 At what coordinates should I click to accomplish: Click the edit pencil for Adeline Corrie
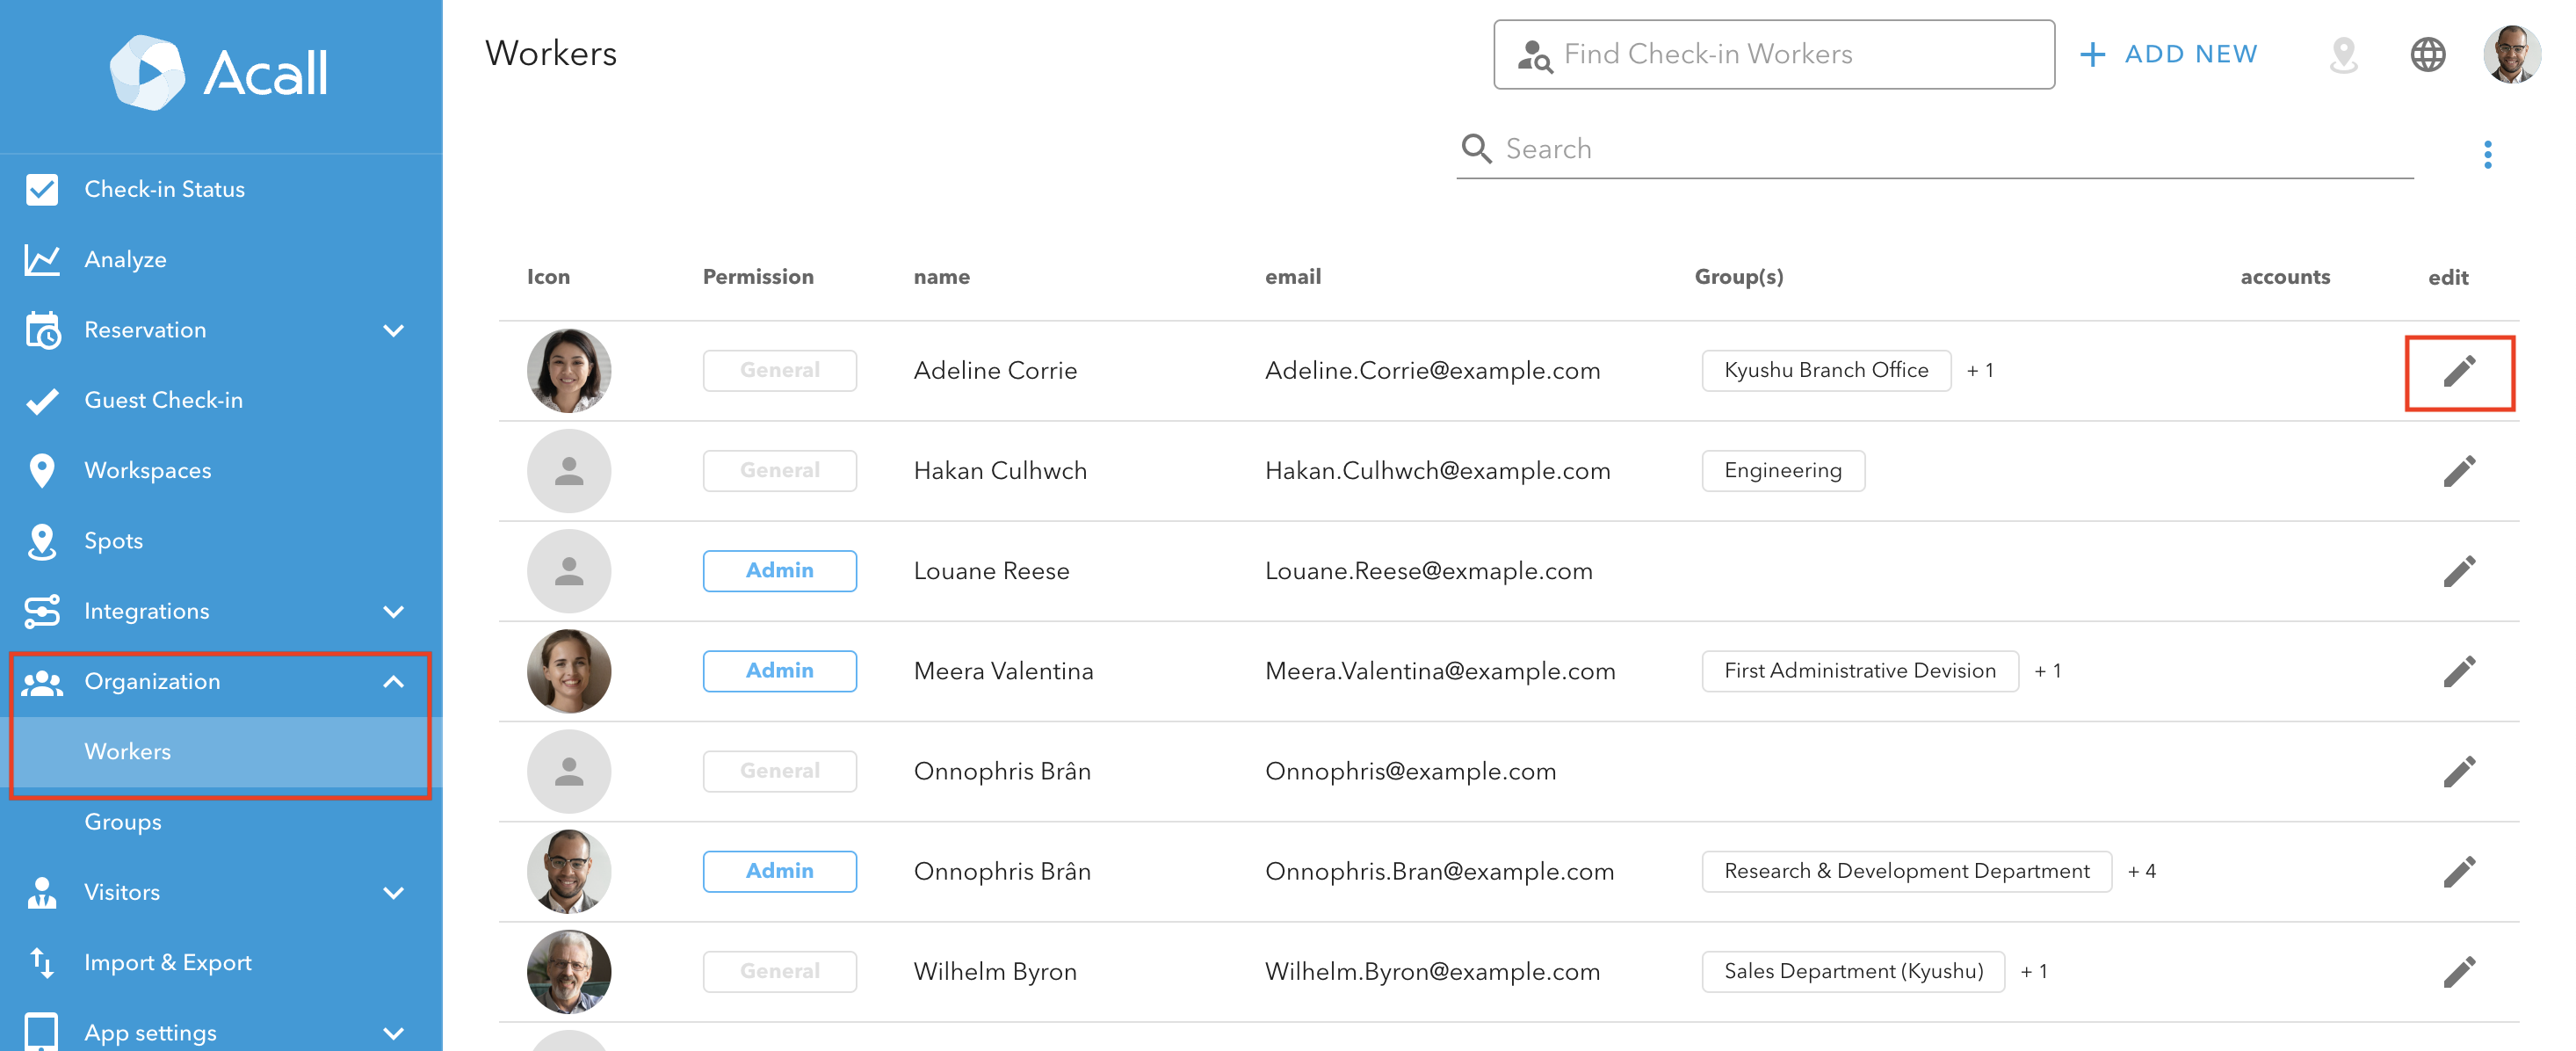[2458, 371]
